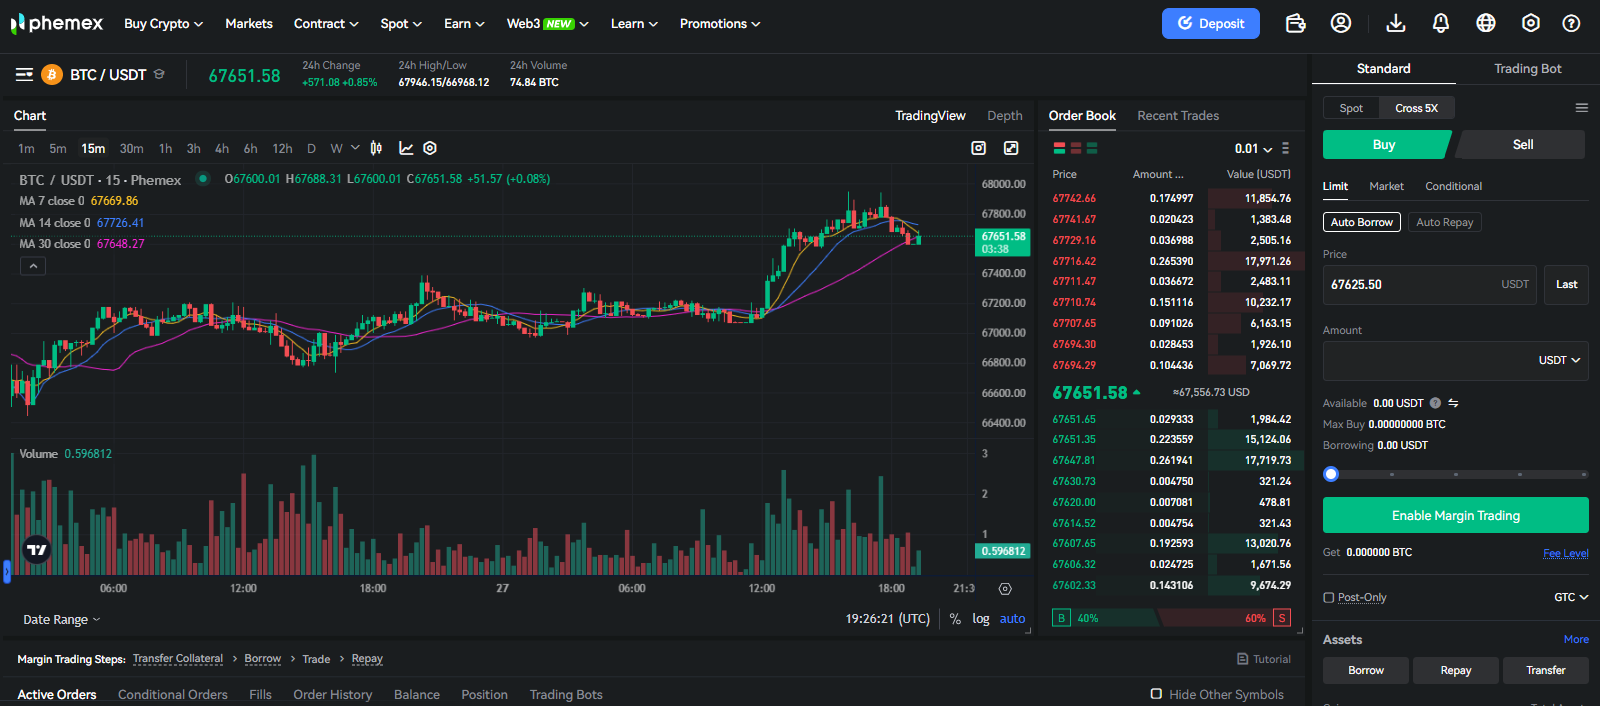Switch to Spot mode
Screen dimensions: 1600x706
coord(1351,108)
